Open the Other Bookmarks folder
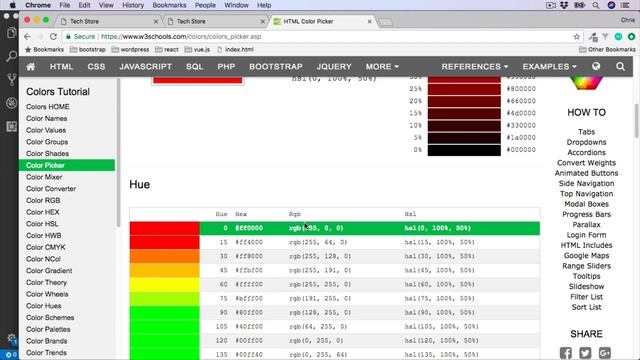 [x=607, y=49]
